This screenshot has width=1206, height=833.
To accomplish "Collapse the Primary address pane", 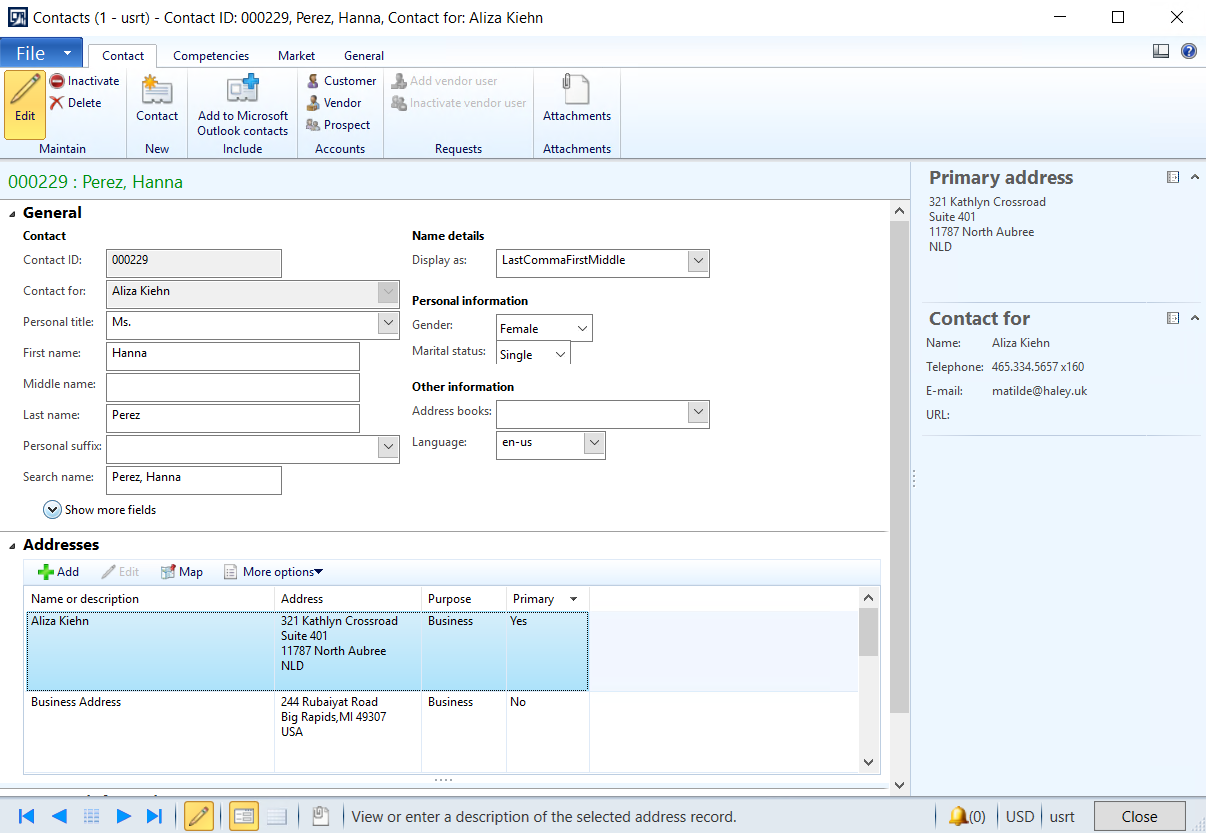I will (x=1194, y=177).
